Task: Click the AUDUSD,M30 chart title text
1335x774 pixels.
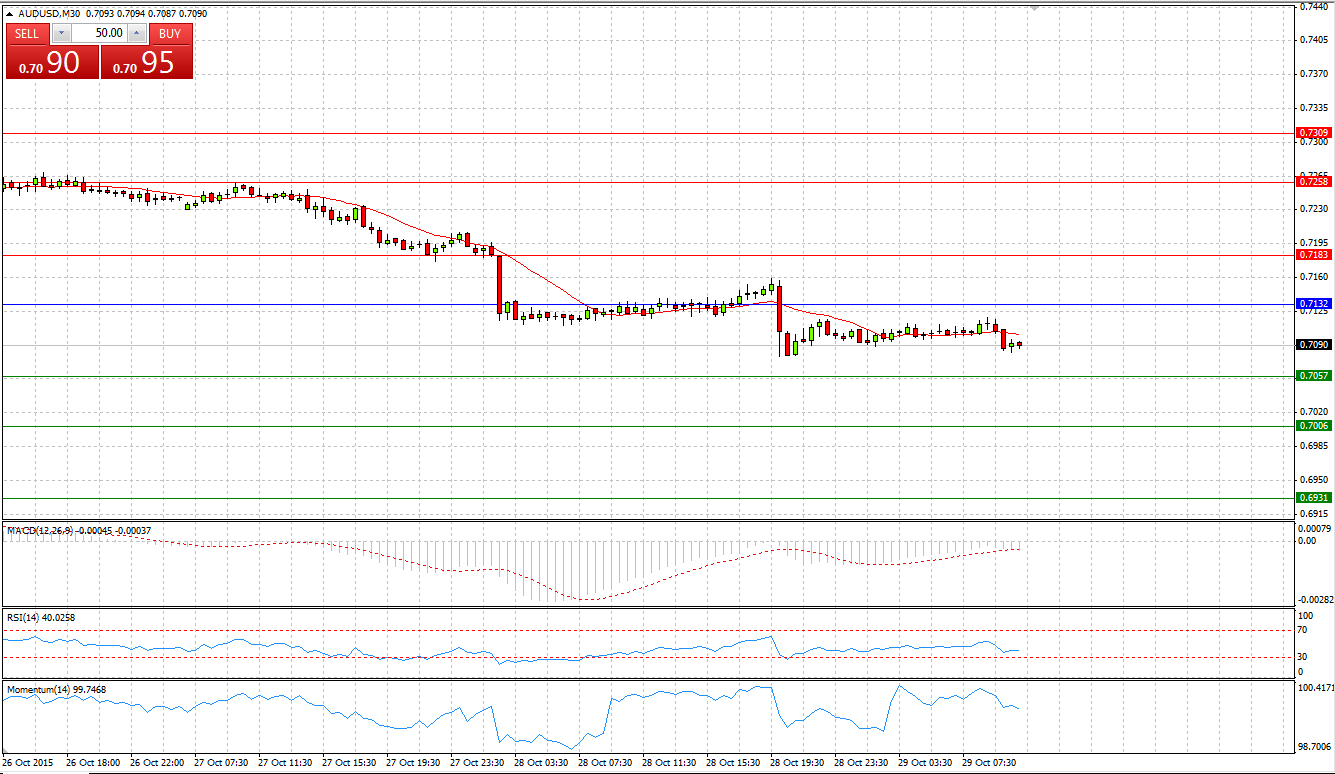Action: coord(50,14)
